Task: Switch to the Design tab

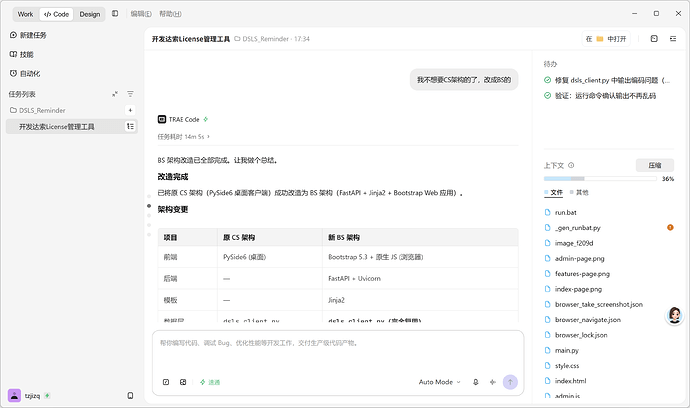Action: (90, 14)
